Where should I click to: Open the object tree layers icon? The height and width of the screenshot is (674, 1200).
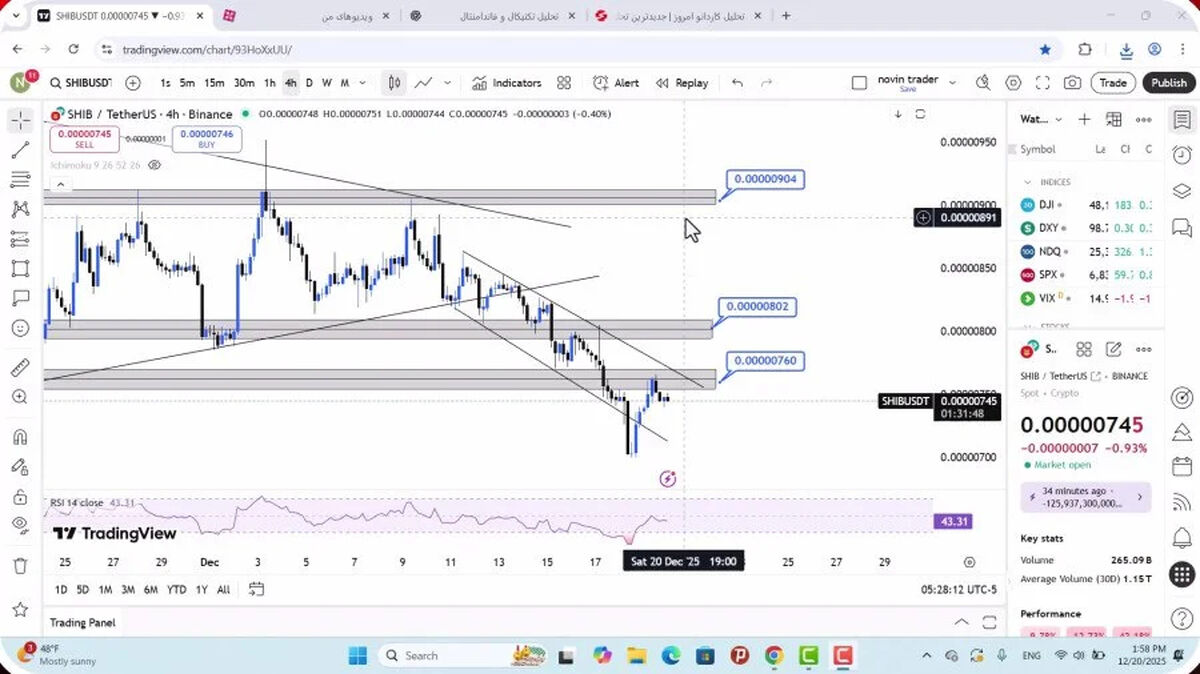[1182, 190]
